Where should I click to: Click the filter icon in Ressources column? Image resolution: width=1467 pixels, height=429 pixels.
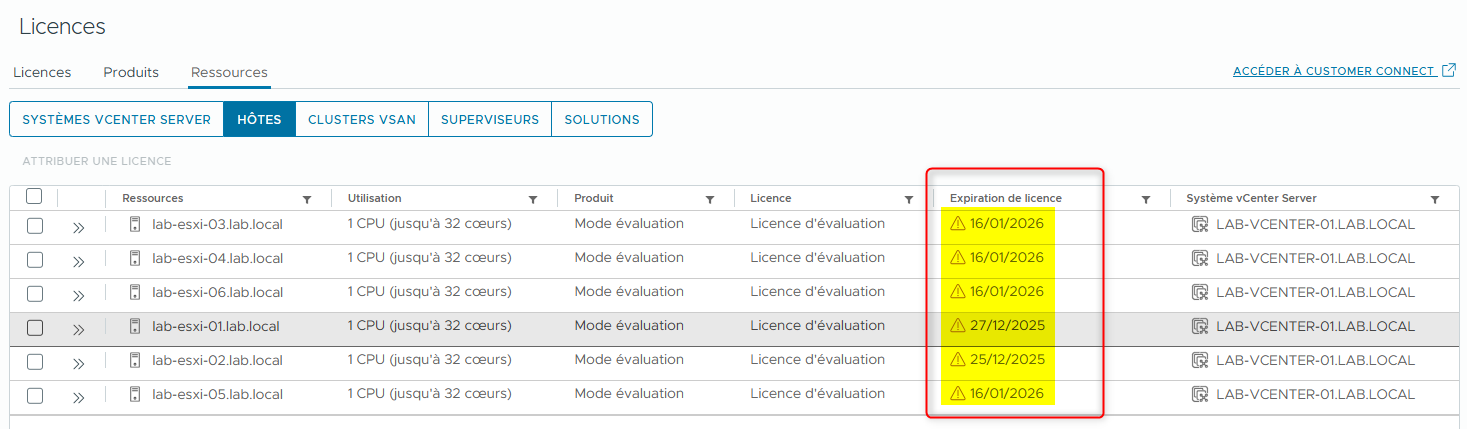click(307, 199)
